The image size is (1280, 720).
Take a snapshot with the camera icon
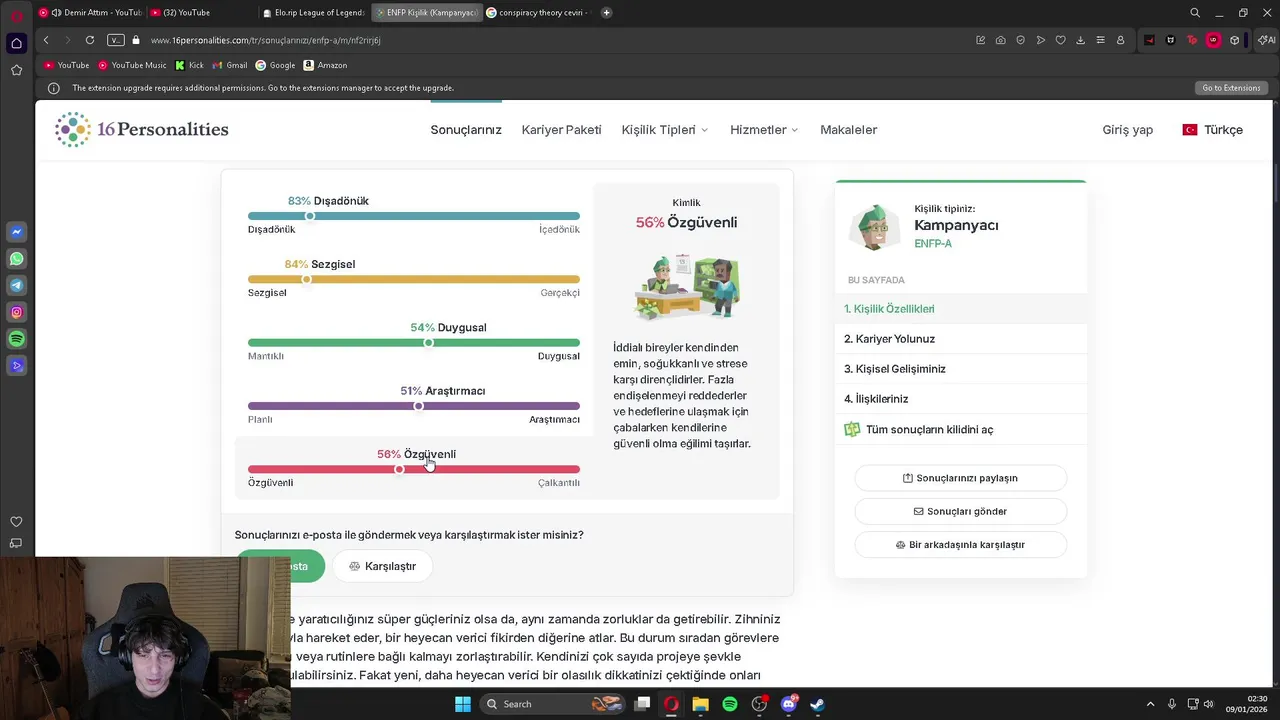pos(1001,40)
